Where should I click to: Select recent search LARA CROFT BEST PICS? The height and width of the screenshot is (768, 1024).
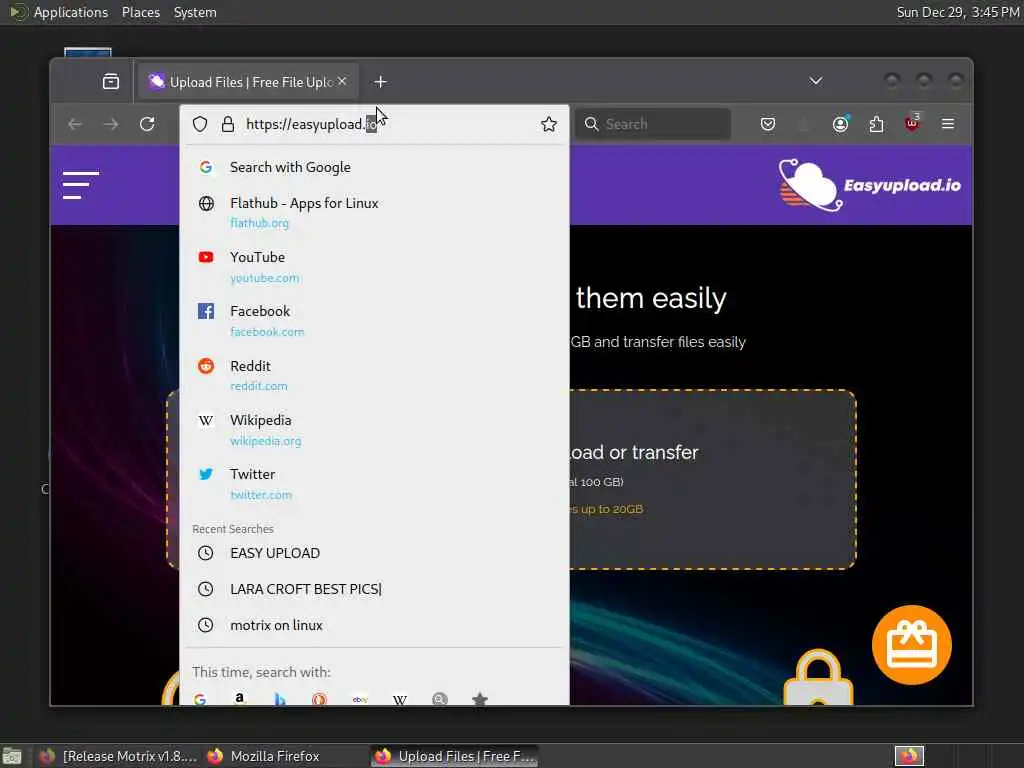click(x=374, y=589)
